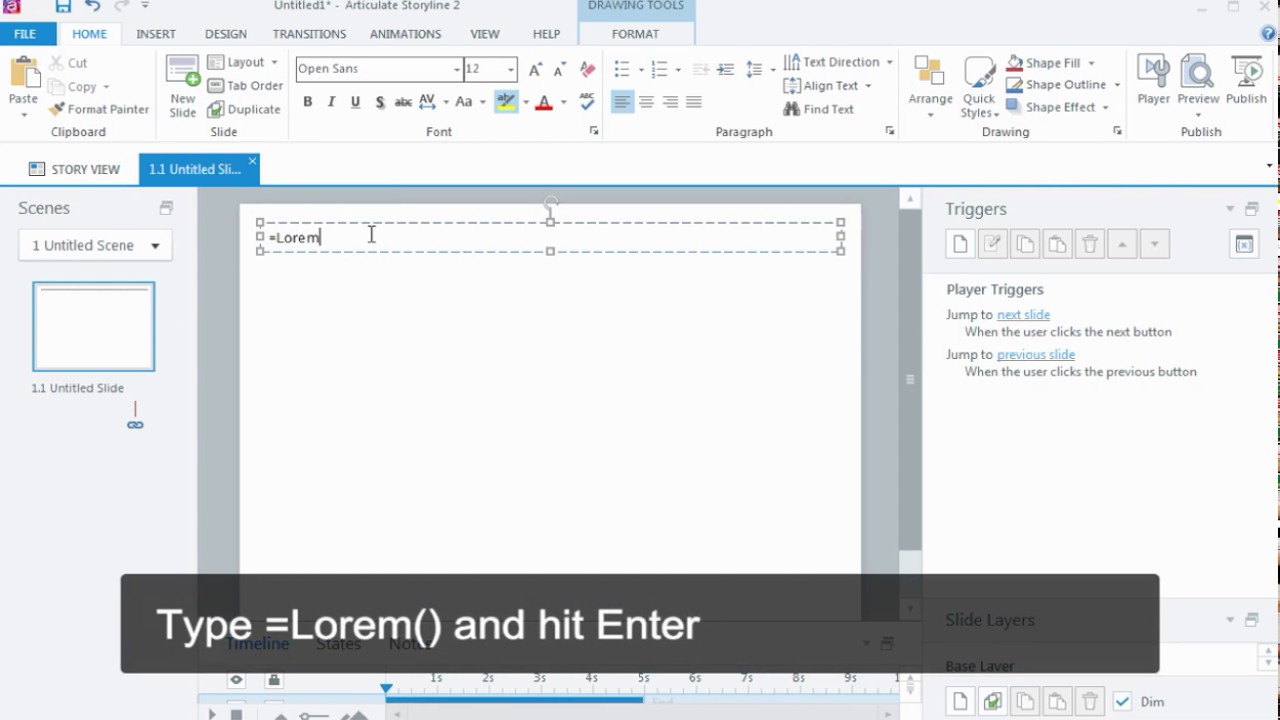
Task: Align text left
Action: point(622,102)
